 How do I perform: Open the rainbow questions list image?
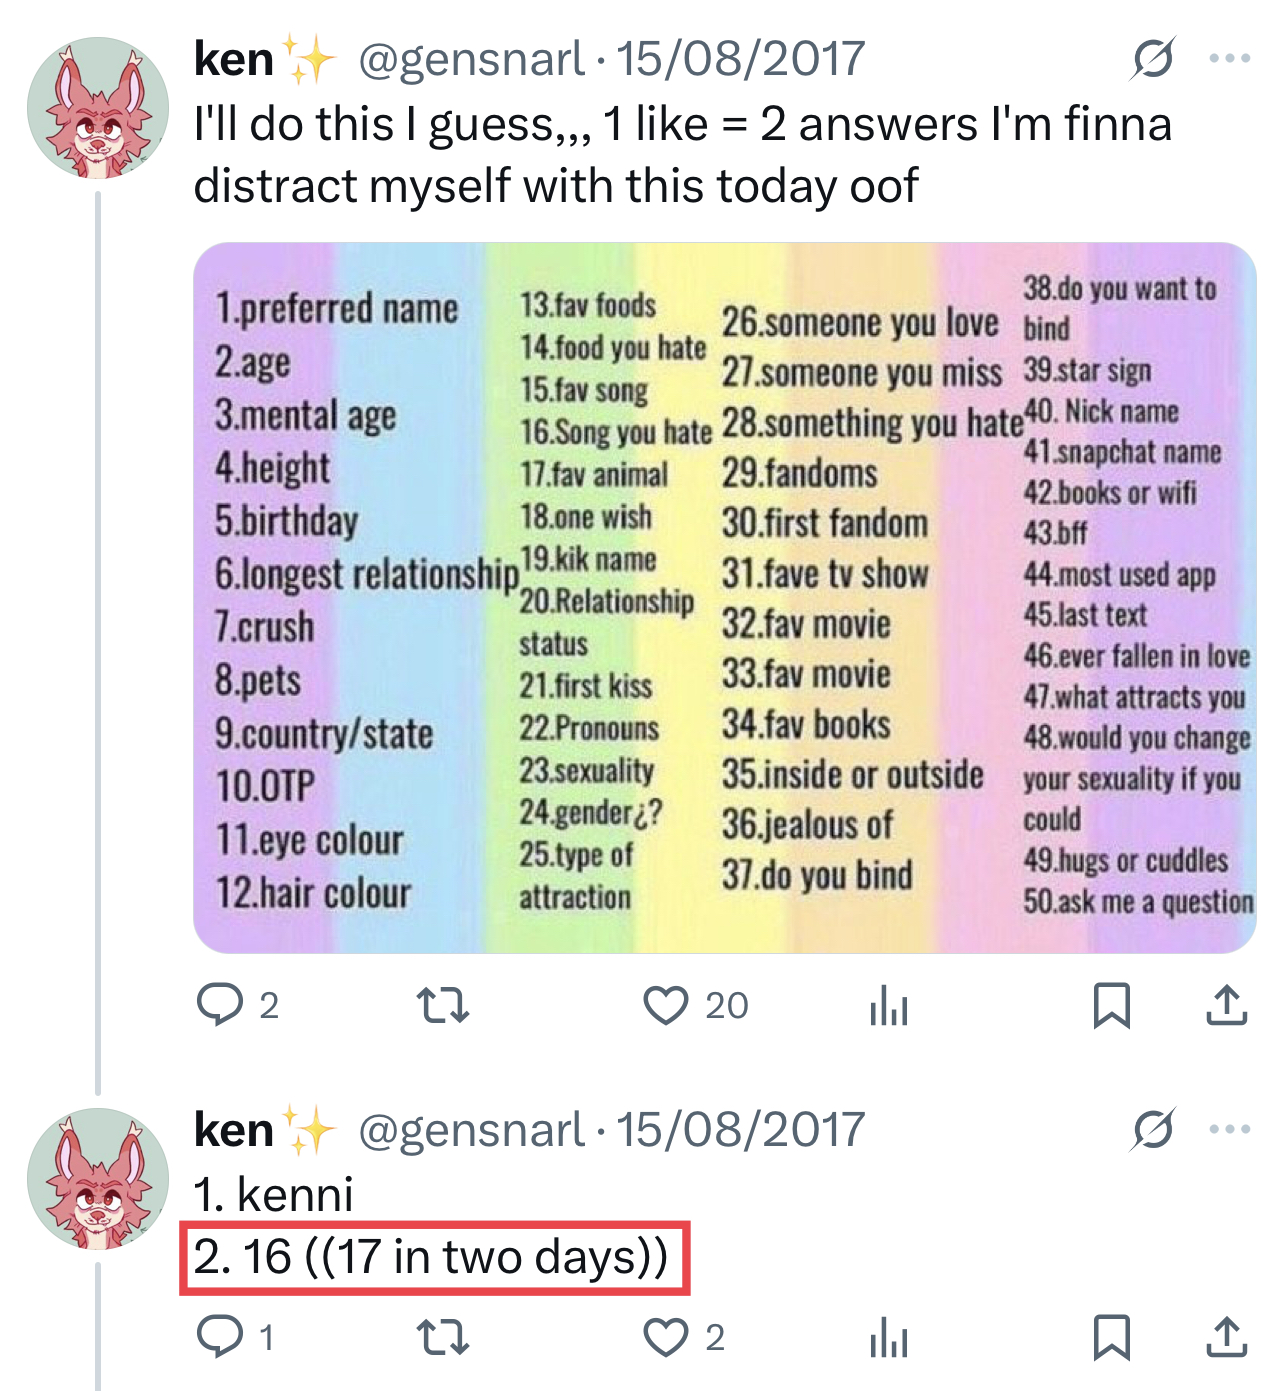[724, 597]
